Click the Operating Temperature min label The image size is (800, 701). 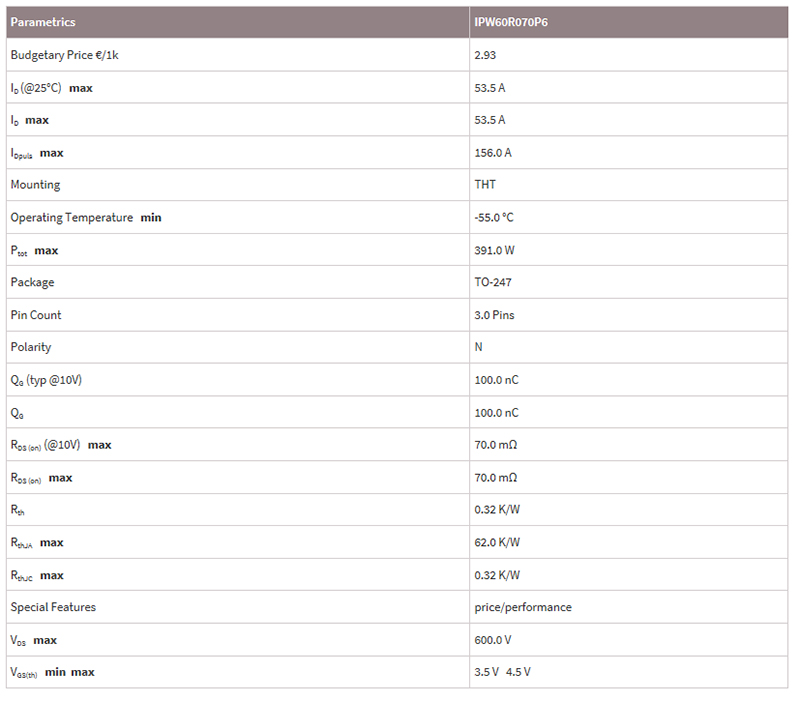85,217
